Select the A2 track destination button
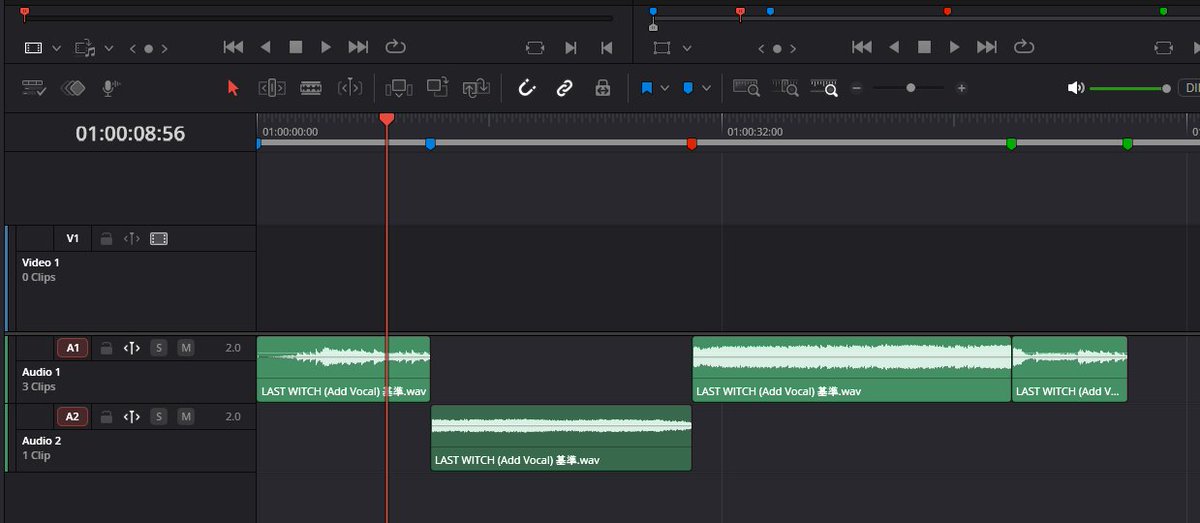 coord(72,417)
